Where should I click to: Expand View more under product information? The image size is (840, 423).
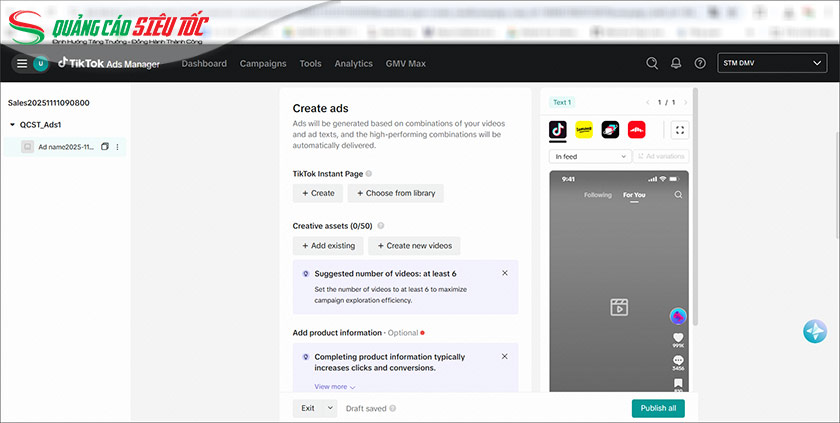[x=335, y=386]
